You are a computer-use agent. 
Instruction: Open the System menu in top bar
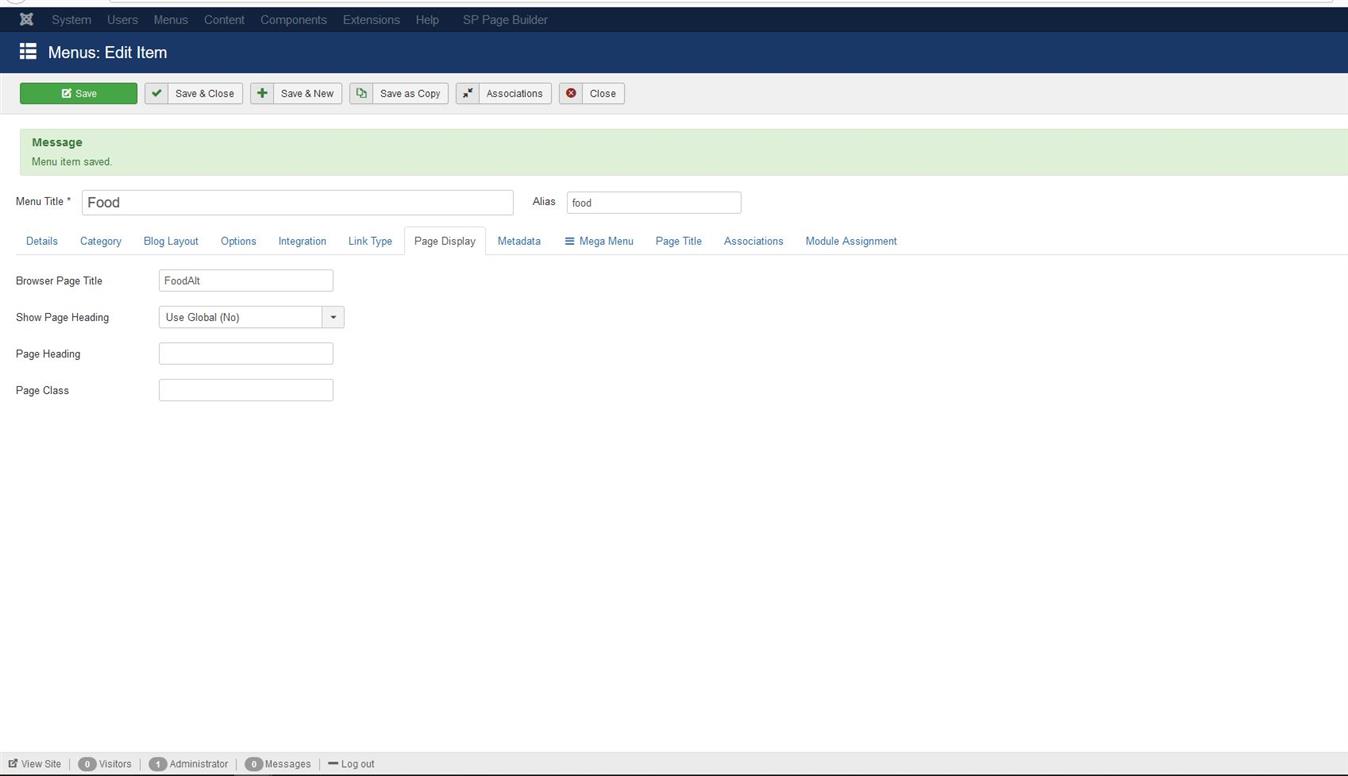tap(71, 20)
